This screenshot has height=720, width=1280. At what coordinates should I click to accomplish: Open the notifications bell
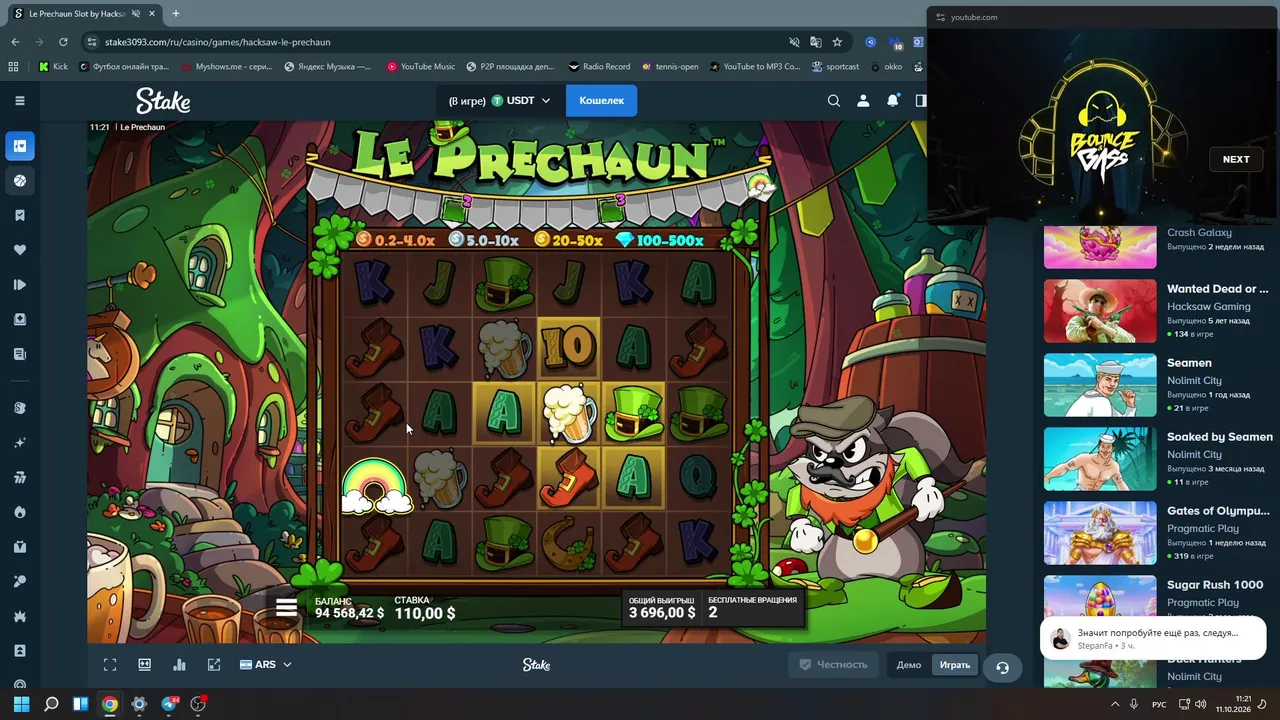point(893,101)
